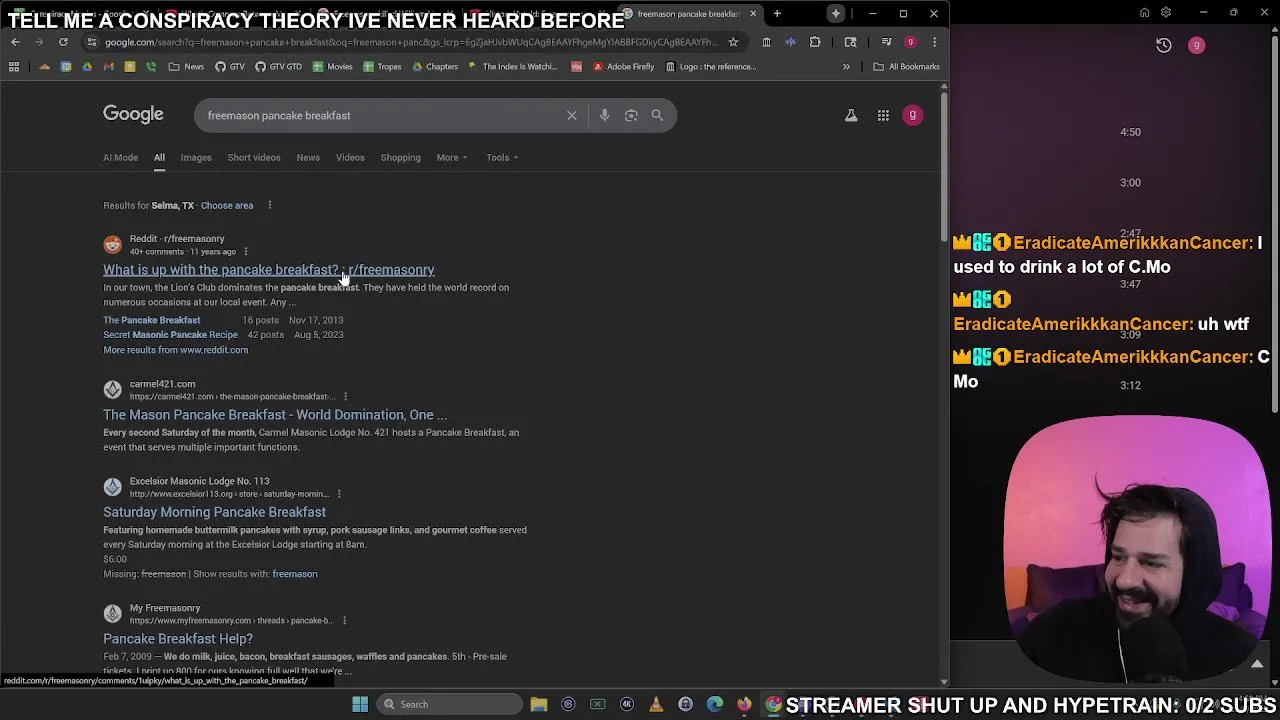Open the Chapters bookmark
1280x720 pixels.
pyautogui.click(x=435, y=67)
